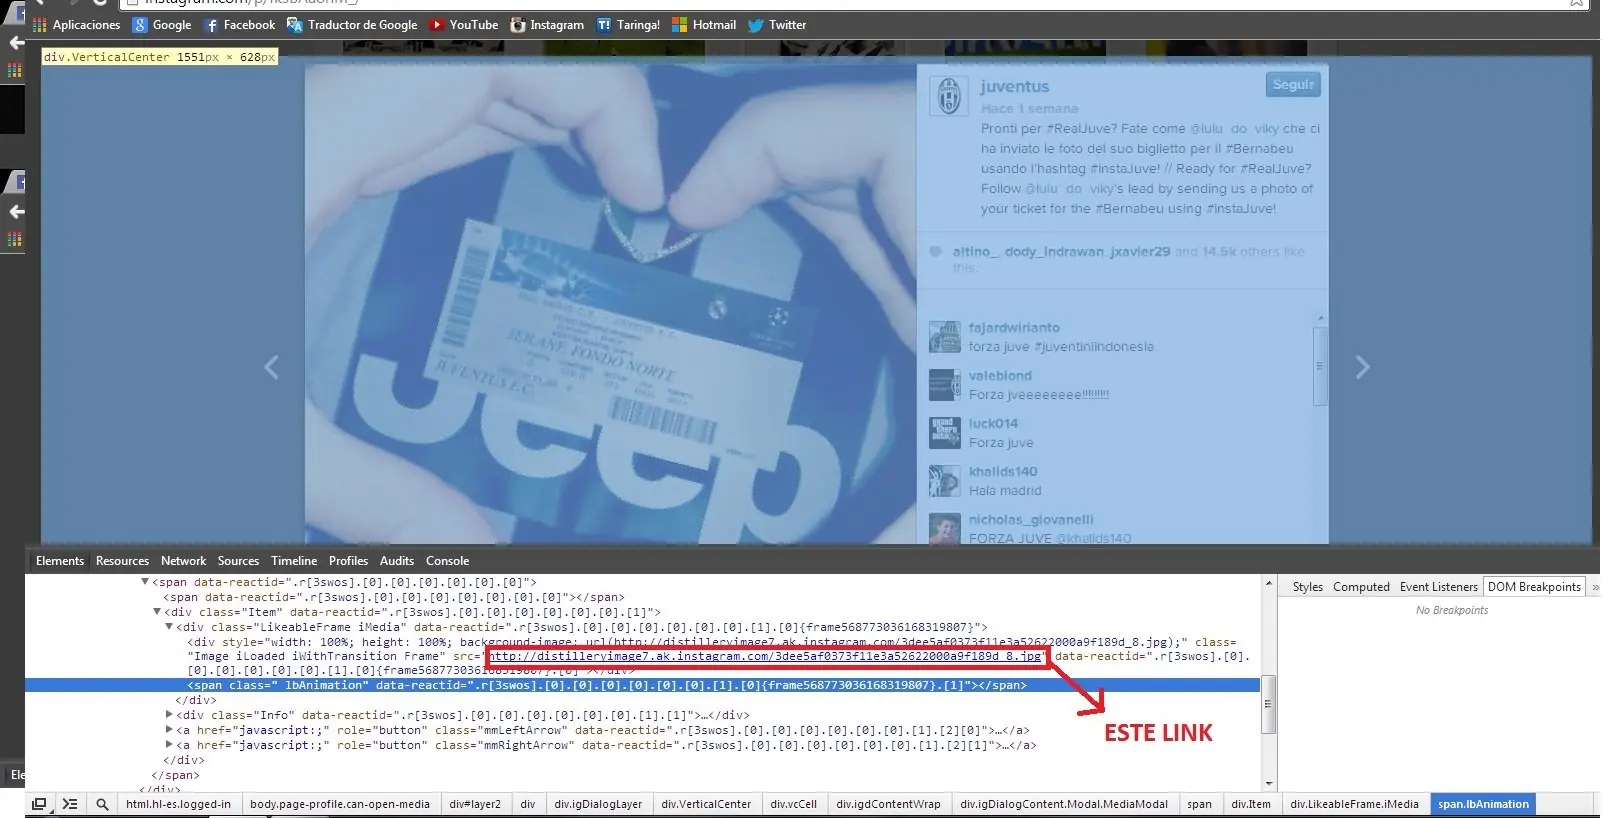The width and height of the screenshot is (1622, 818).
Task: Open nicholas_giovanelli's profile link
Action: (x=1031, y=520)
